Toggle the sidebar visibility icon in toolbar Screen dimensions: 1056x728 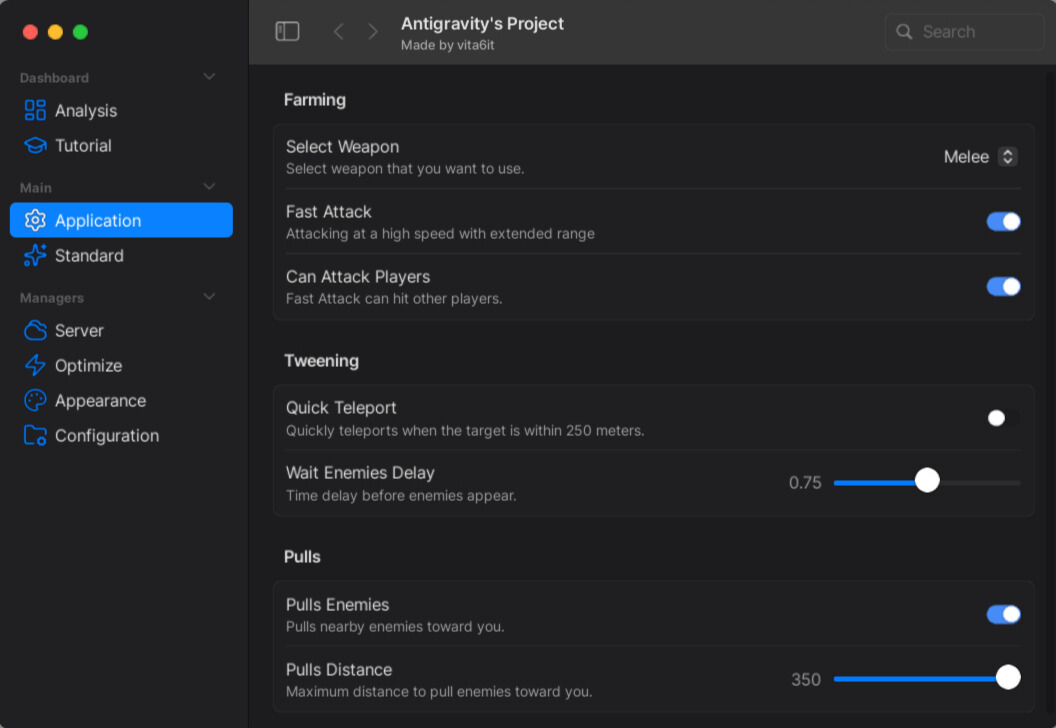(287, 31)
